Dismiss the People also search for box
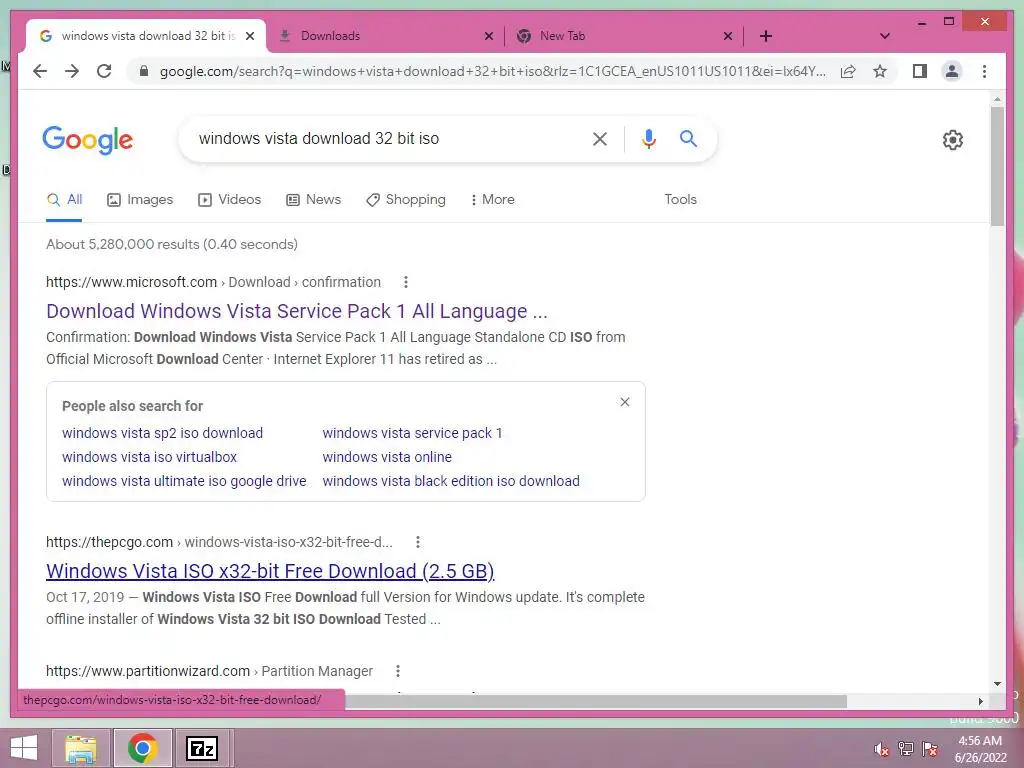 pos(625,402)
